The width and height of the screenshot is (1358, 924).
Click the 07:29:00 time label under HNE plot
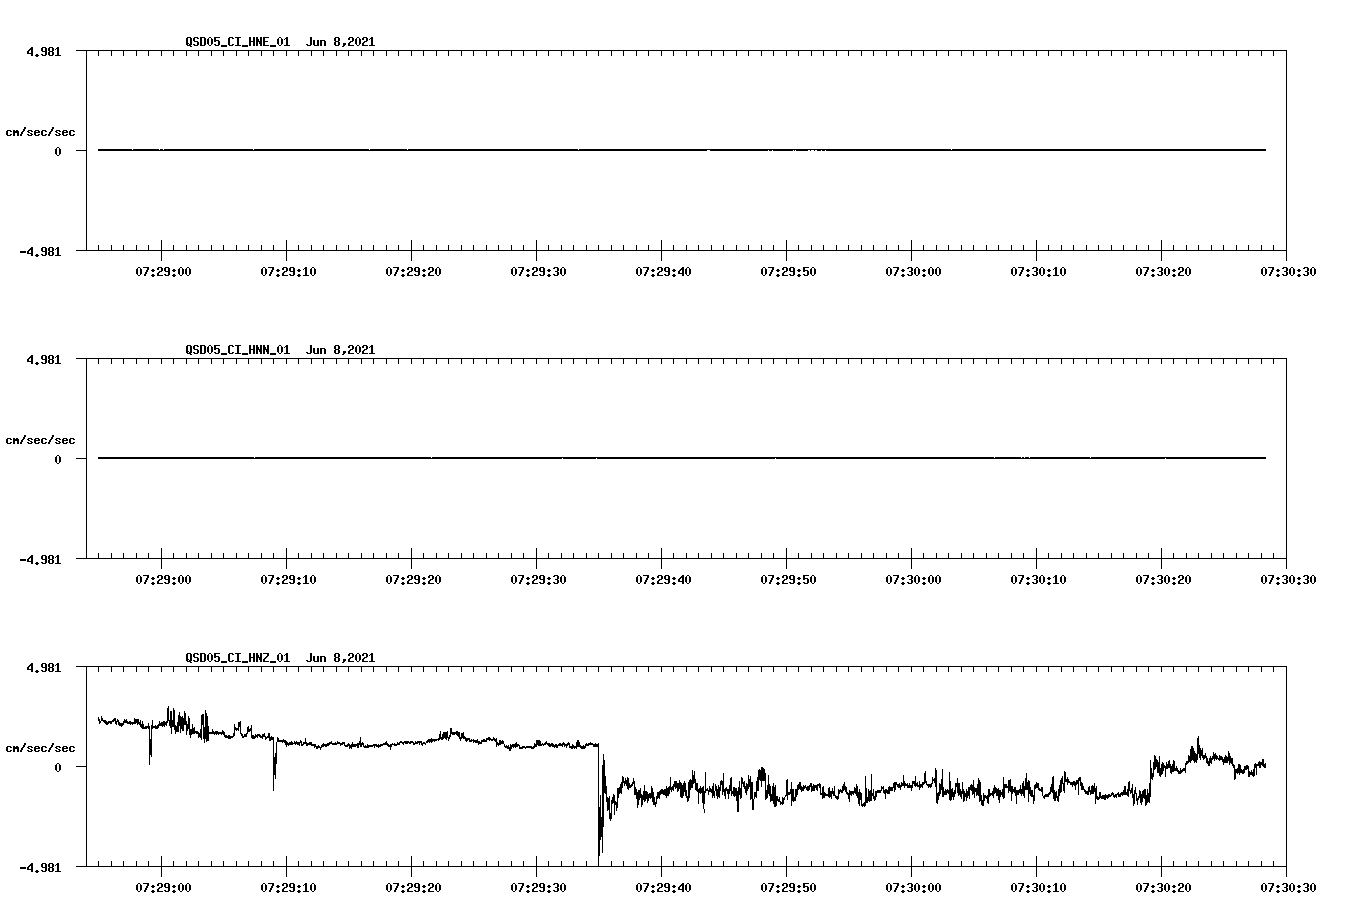163,271
